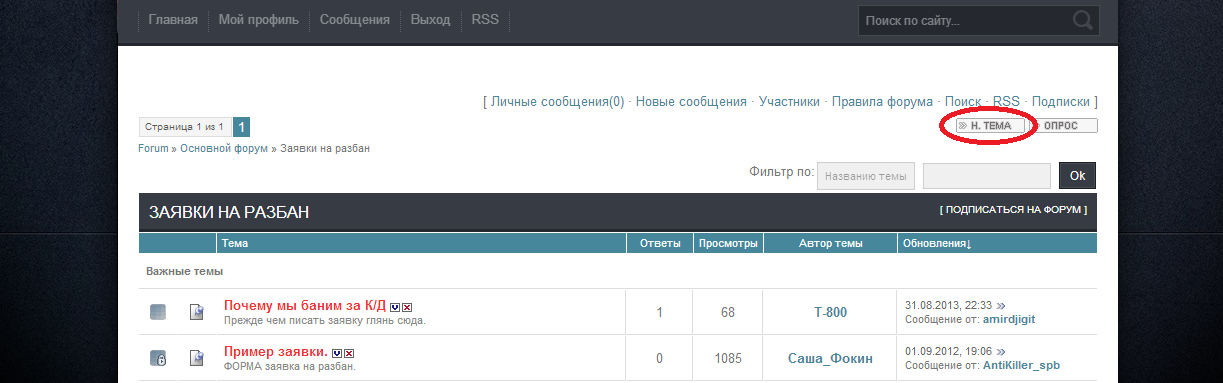Image resolution: width=1223 pixels, height=383 pixels.
Task: Click the Страница 1 из 1 indicator
Action: click(x=184, y=127)
